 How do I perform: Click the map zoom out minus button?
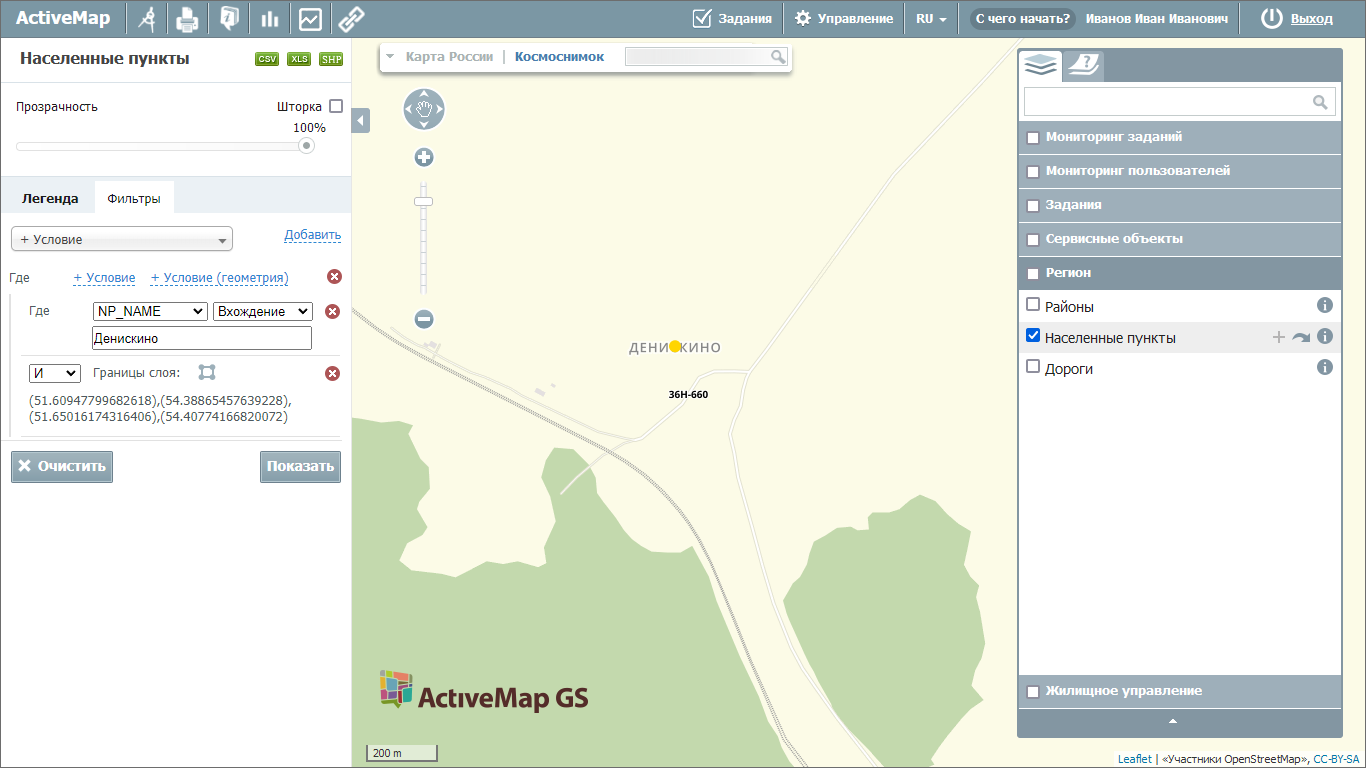[424, 319]
